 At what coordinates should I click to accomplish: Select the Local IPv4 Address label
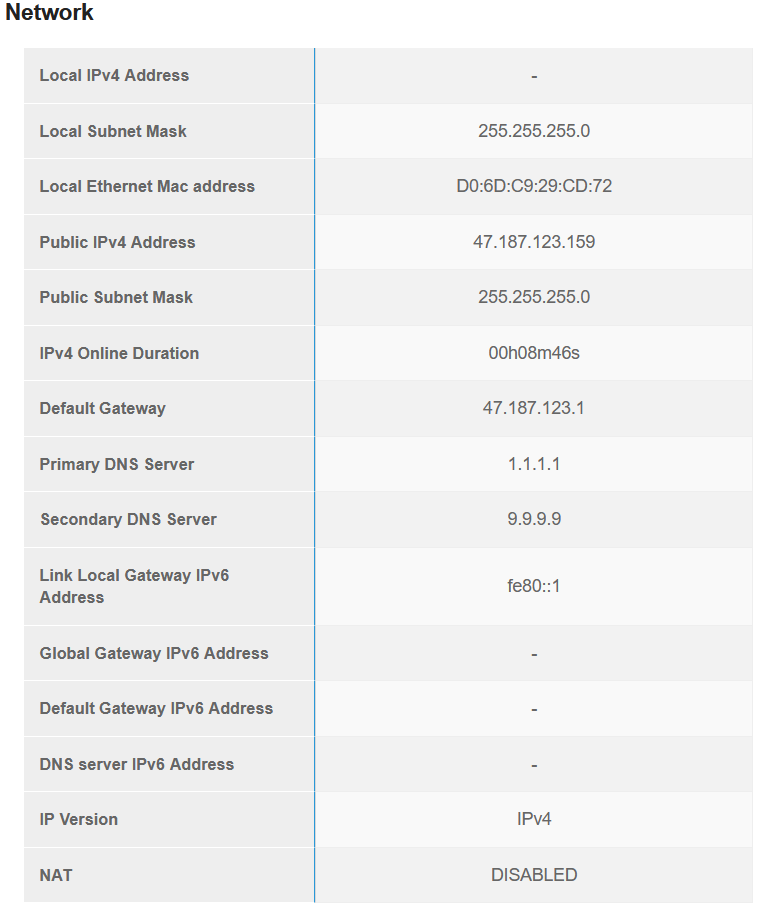tap(114, 75)
